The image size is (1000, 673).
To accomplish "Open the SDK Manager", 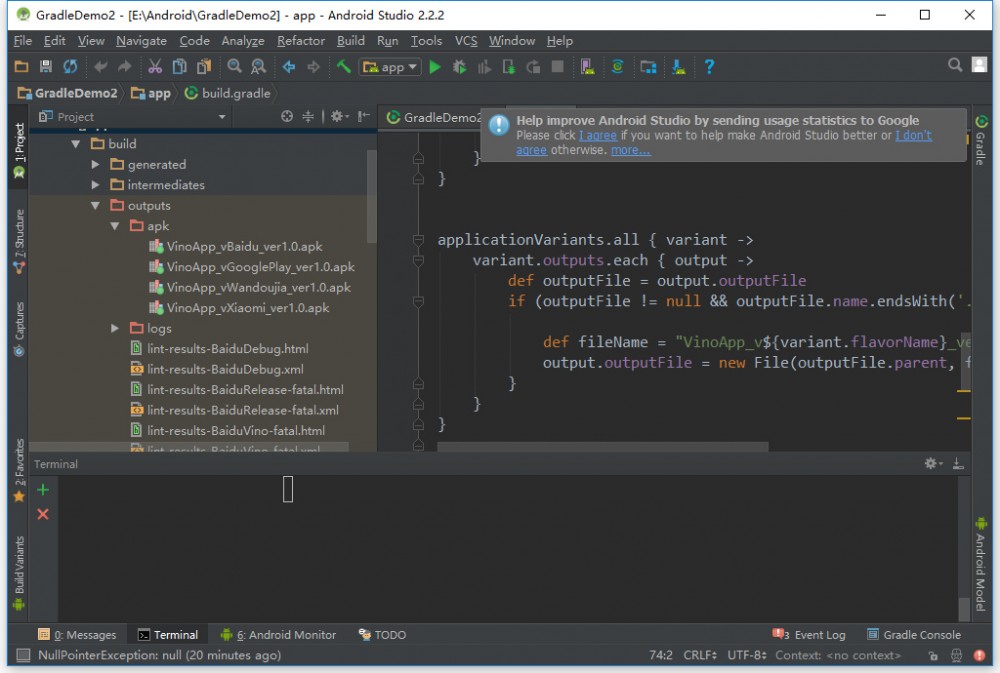I will 676,67.
